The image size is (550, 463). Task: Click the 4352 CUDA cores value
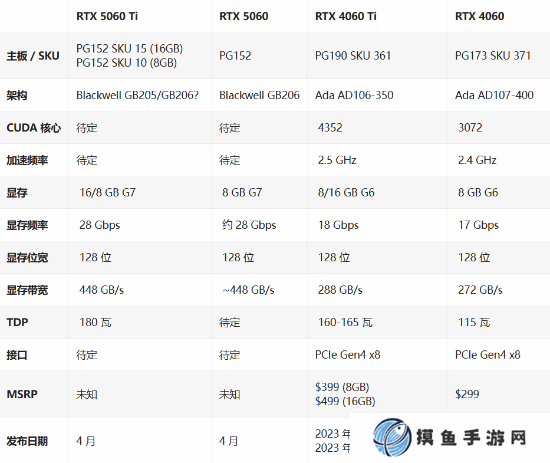tap(330, 128)
